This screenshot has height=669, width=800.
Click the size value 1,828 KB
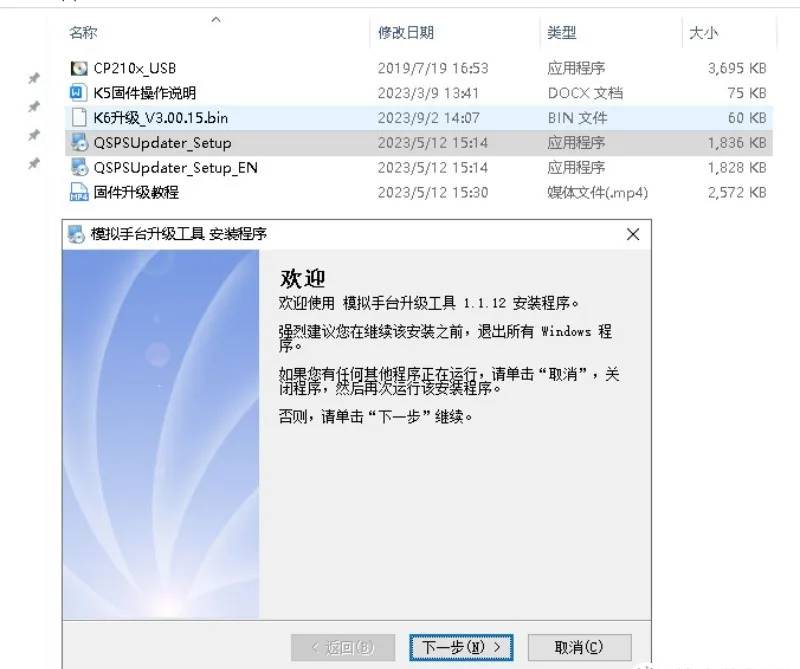(x=737, y=168)
